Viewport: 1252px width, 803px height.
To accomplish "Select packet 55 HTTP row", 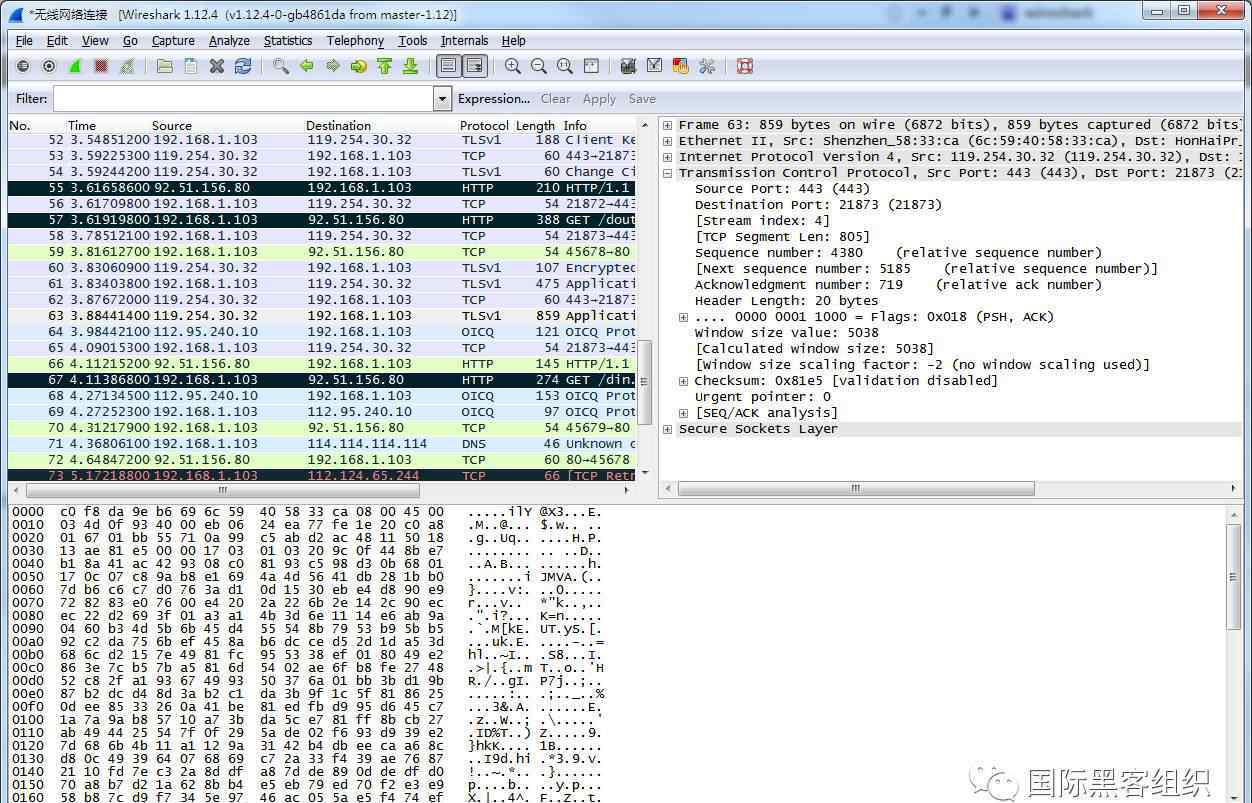I will pyautogui.click(x=321, y=188).
